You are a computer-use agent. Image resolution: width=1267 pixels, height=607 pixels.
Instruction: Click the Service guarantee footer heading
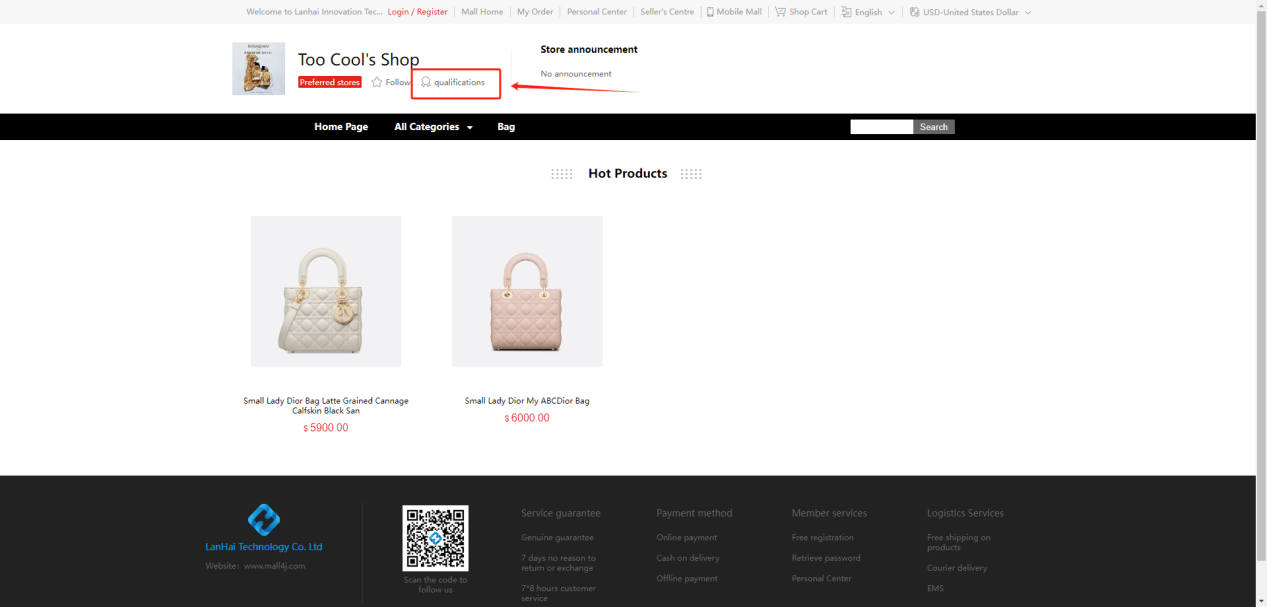pyautogui.click(x=561, y=513)
